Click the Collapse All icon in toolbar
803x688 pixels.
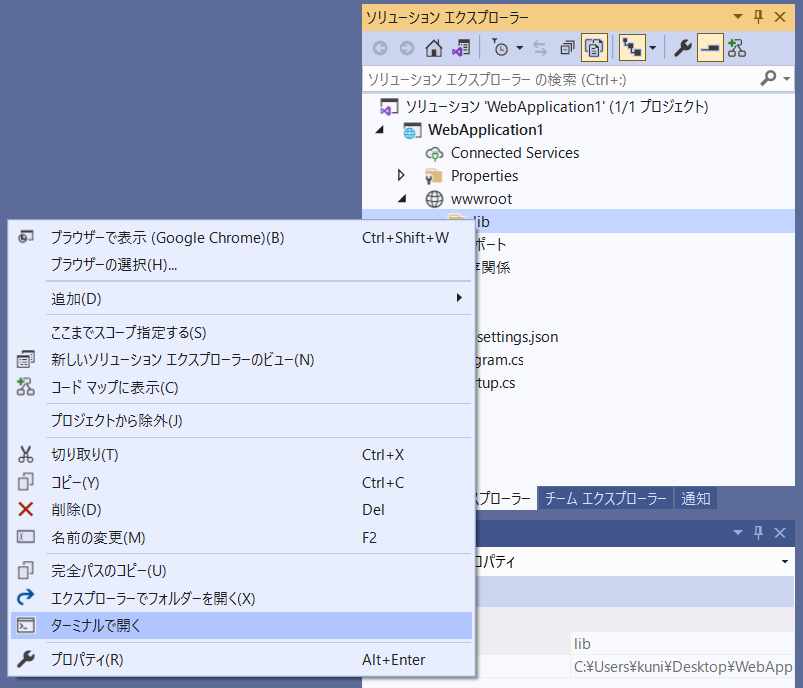(x=567, y=48)
